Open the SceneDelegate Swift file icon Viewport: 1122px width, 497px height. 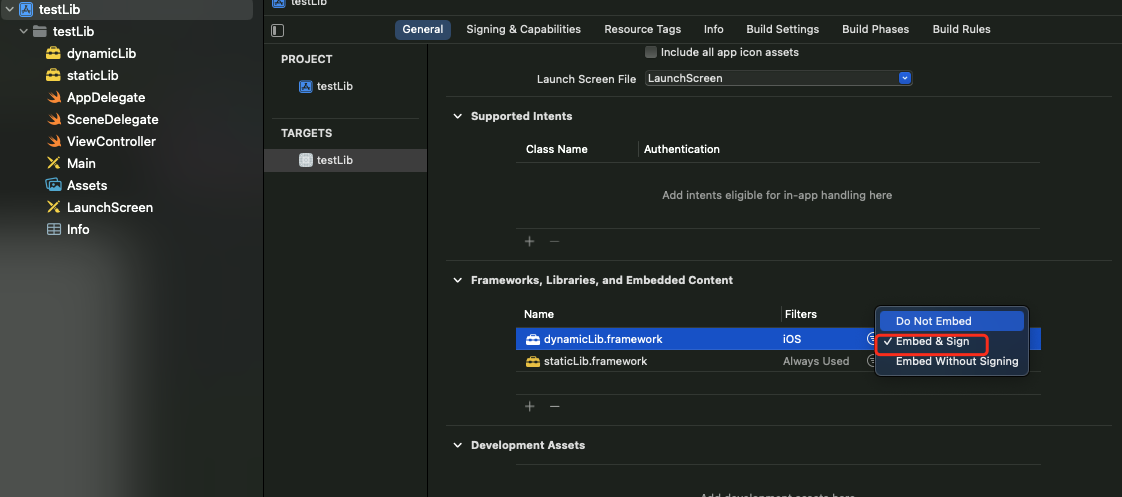tap(54, 119)
